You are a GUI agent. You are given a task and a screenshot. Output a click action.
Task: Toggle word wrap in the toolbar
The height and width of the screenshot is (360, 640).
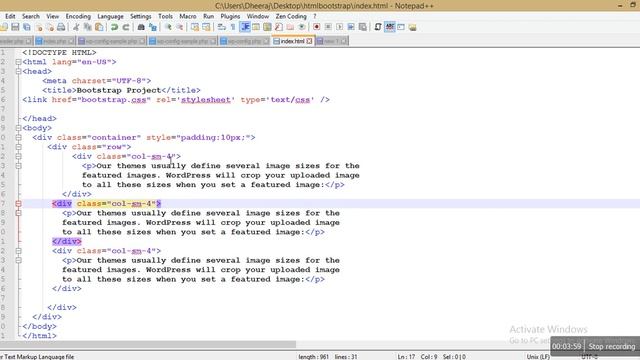pyautogui.click(x=222, y=27)
